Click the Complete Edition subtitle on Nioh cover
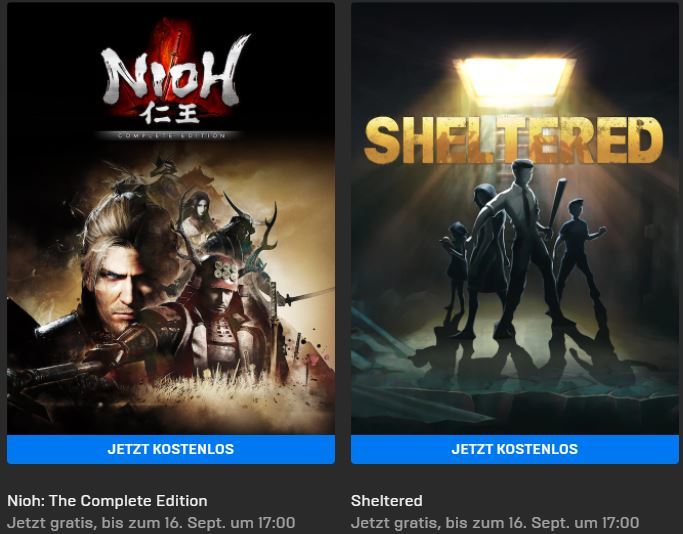This screenshot has width=683, height=534. click(x=171, y=135)
